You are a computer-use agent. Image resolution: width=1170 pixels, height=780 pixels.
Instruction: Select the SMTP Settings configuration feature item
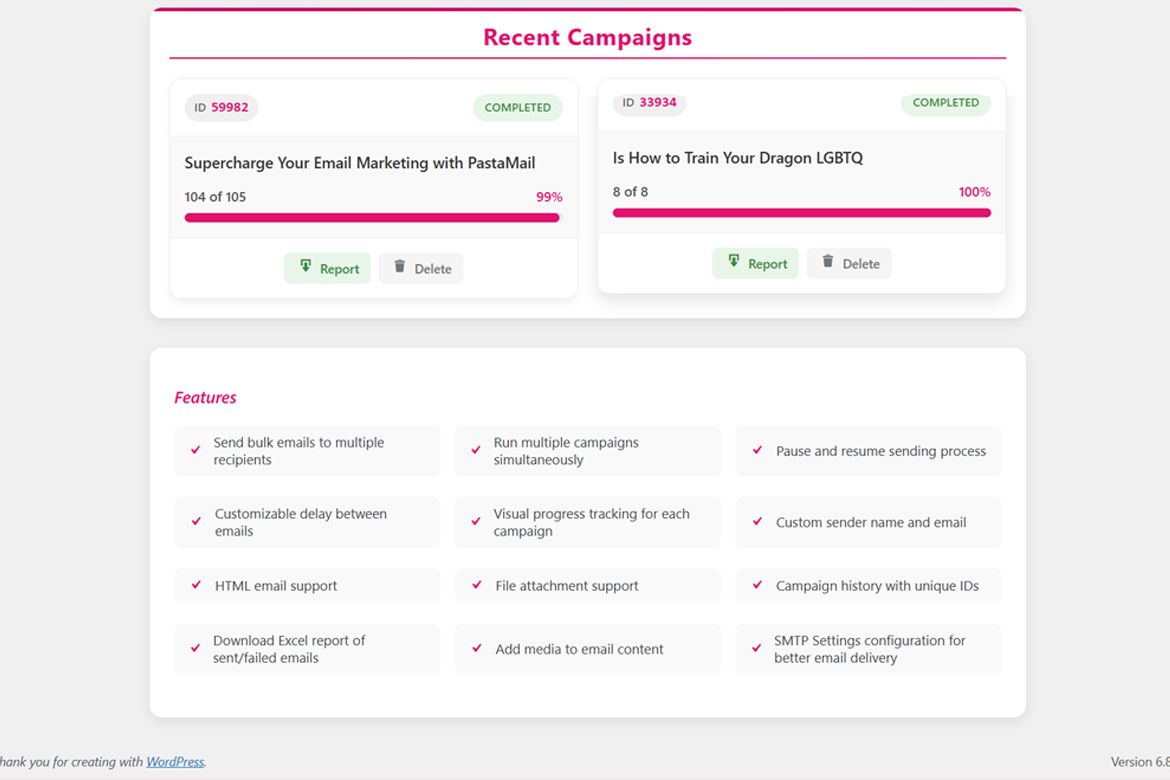(868, 649)
